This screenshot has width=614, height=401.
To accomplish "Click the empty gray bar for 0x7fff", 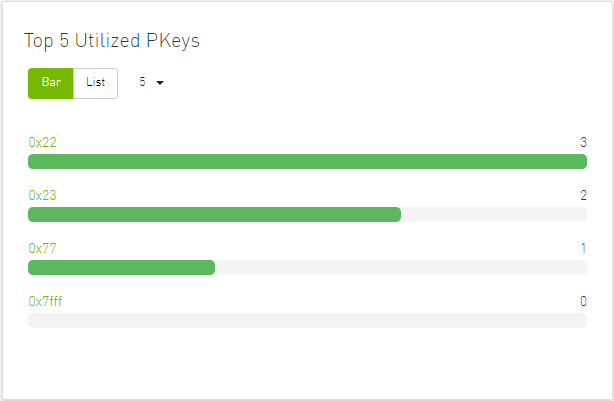I will coord(307,320).
